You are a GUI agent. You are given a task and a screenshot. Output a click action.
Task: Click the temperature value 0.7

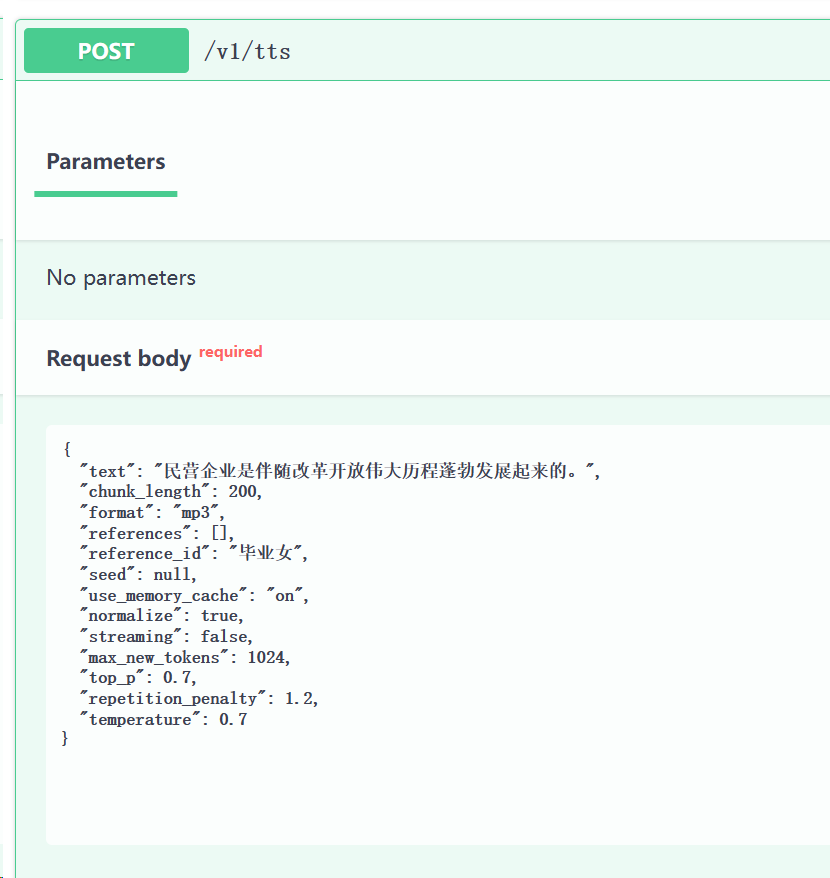point(233,720)
